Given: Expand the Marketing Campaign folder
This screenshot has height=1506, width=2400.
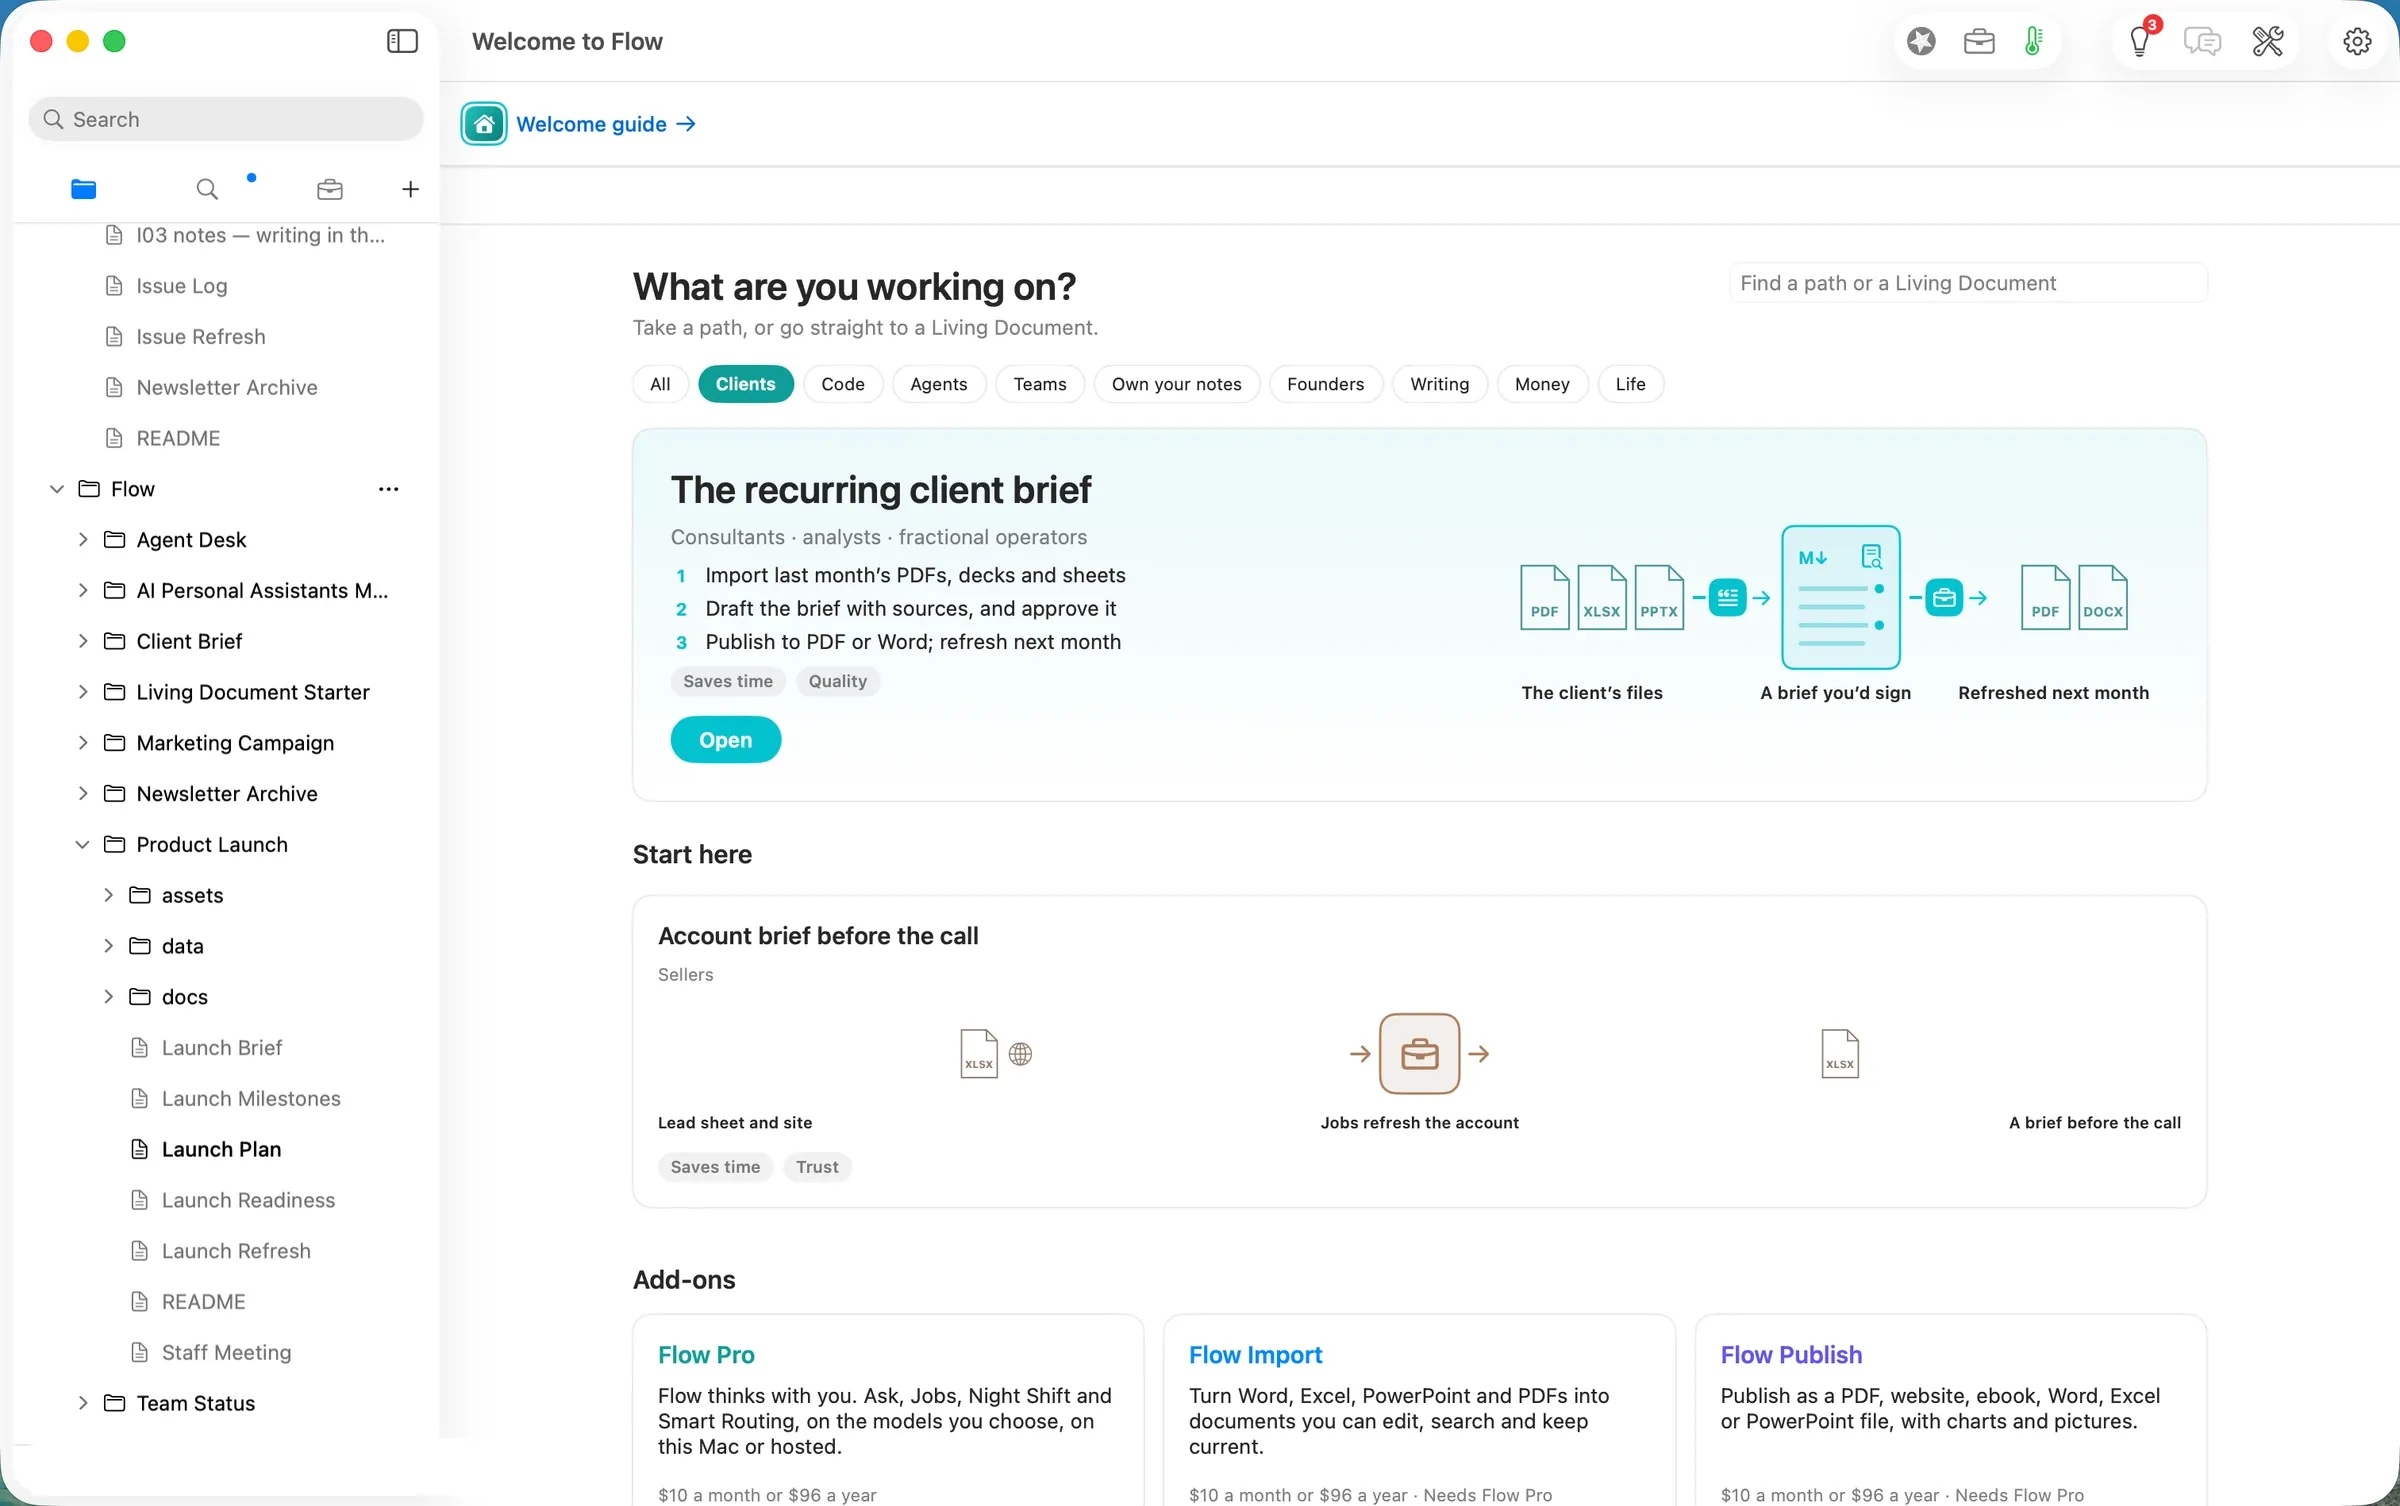Looking at the screenshot, I should pos(83,743).
